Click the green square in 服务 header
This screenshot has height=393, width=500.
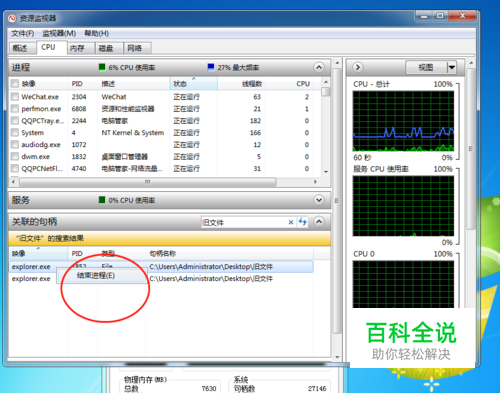click(102, 200)
